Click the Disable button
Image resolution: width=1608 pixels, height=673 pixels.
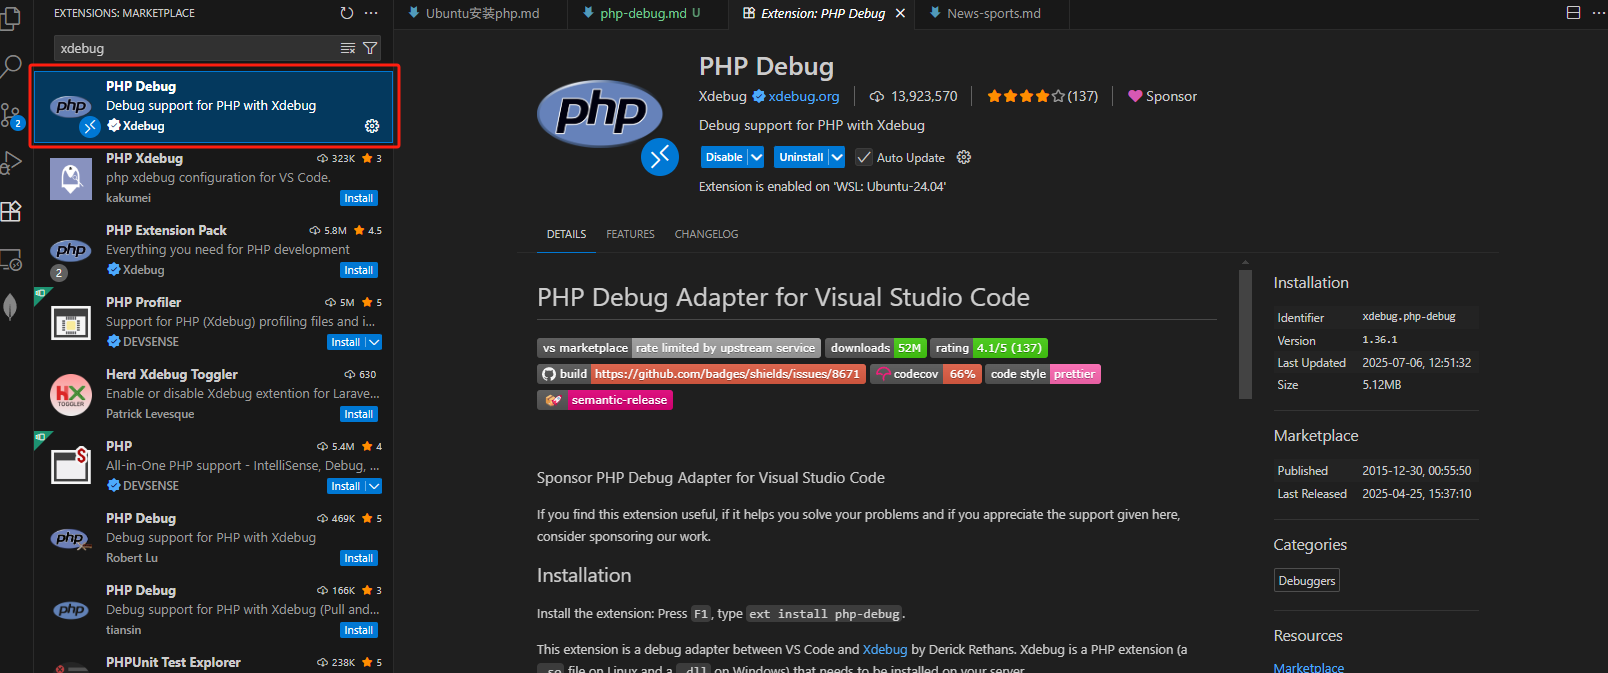pos(724,157)
